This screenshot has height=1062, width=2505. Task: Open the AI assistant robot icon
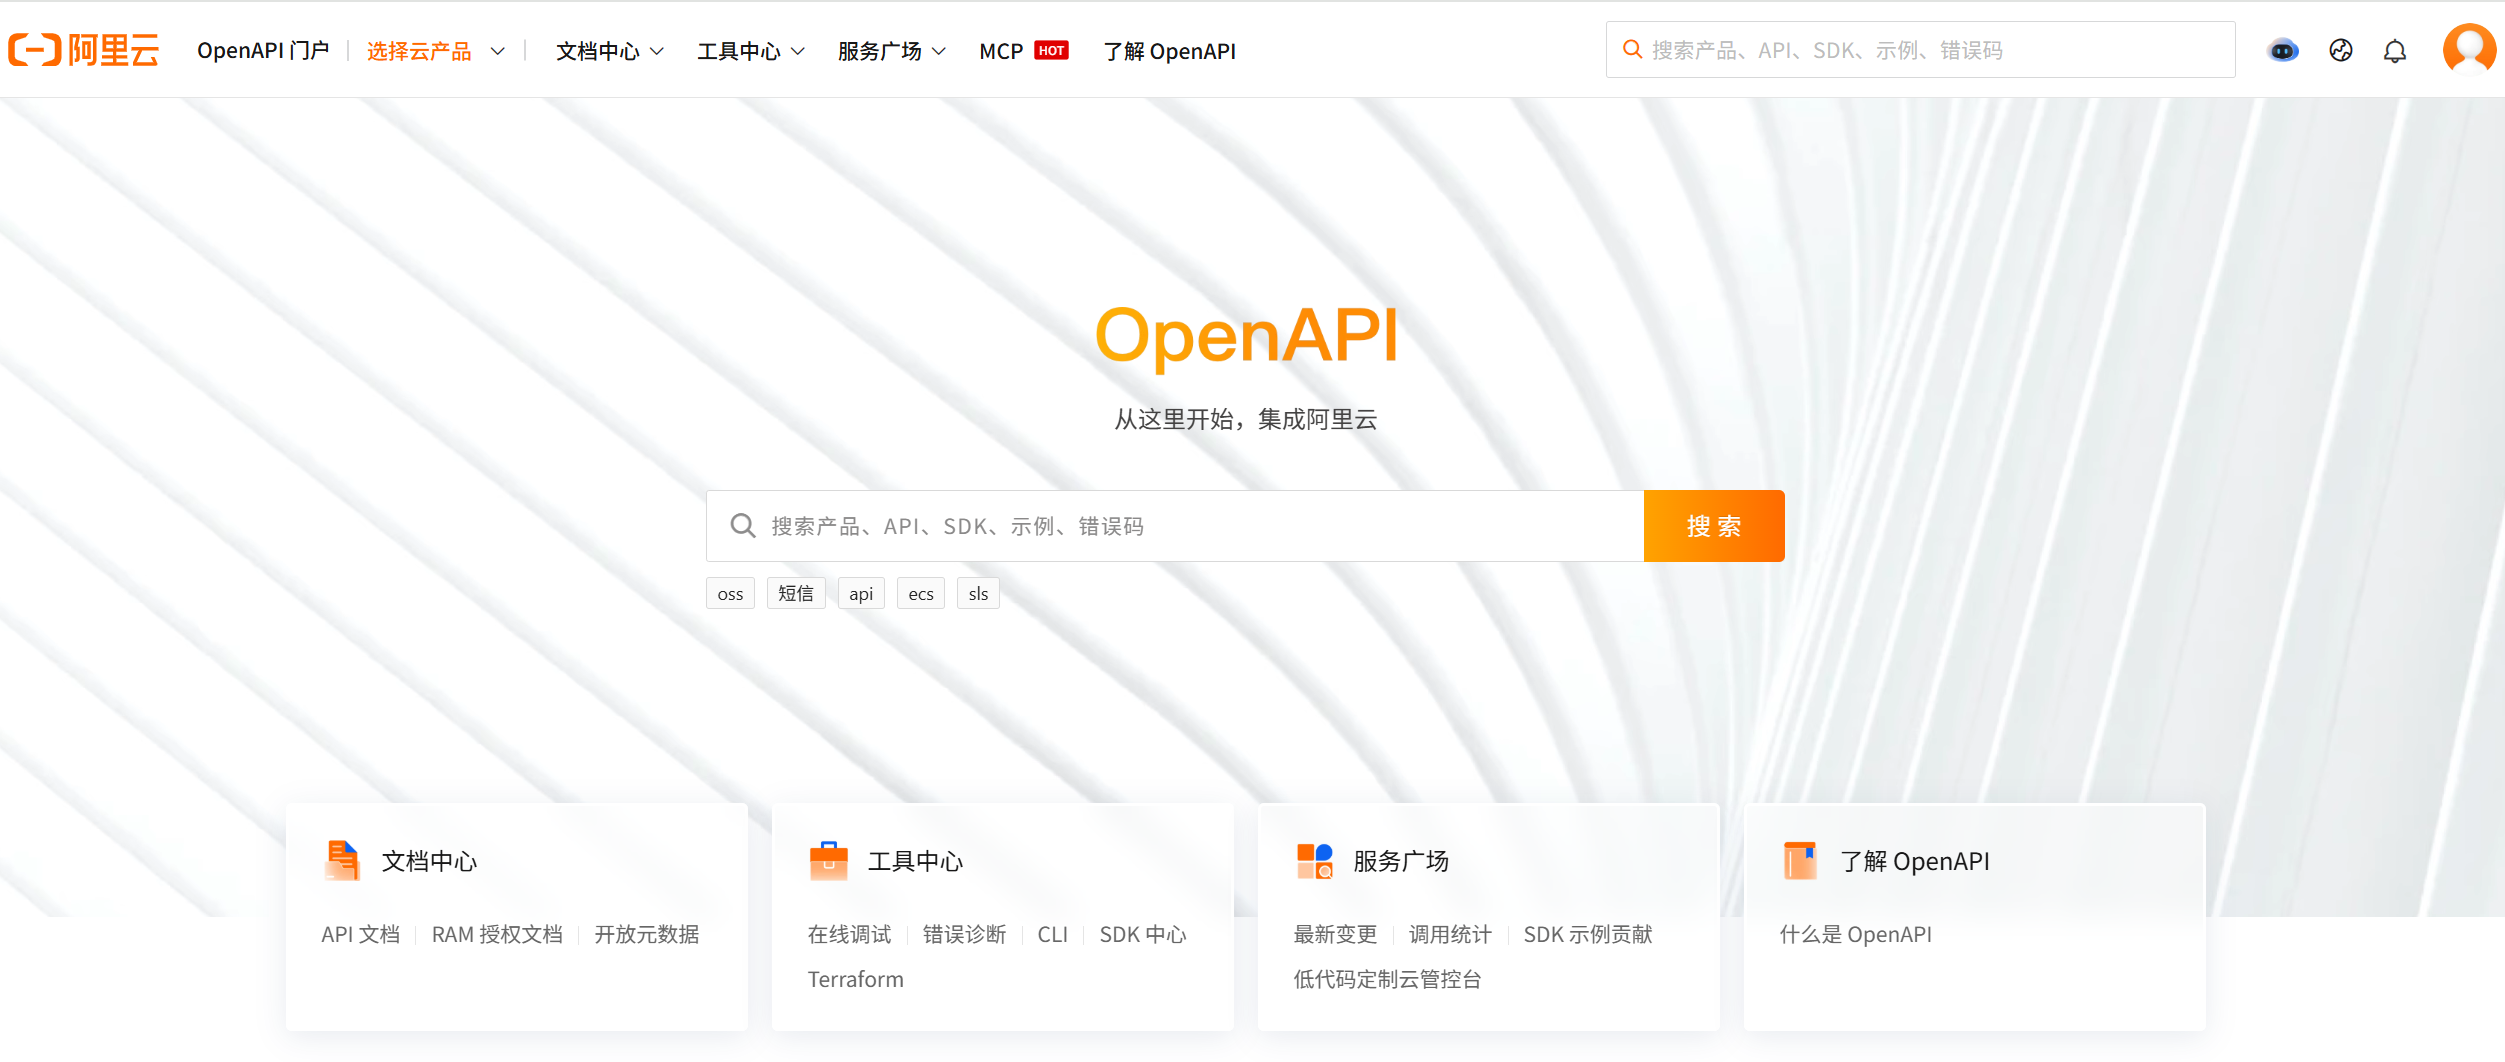pos(2283,50)
